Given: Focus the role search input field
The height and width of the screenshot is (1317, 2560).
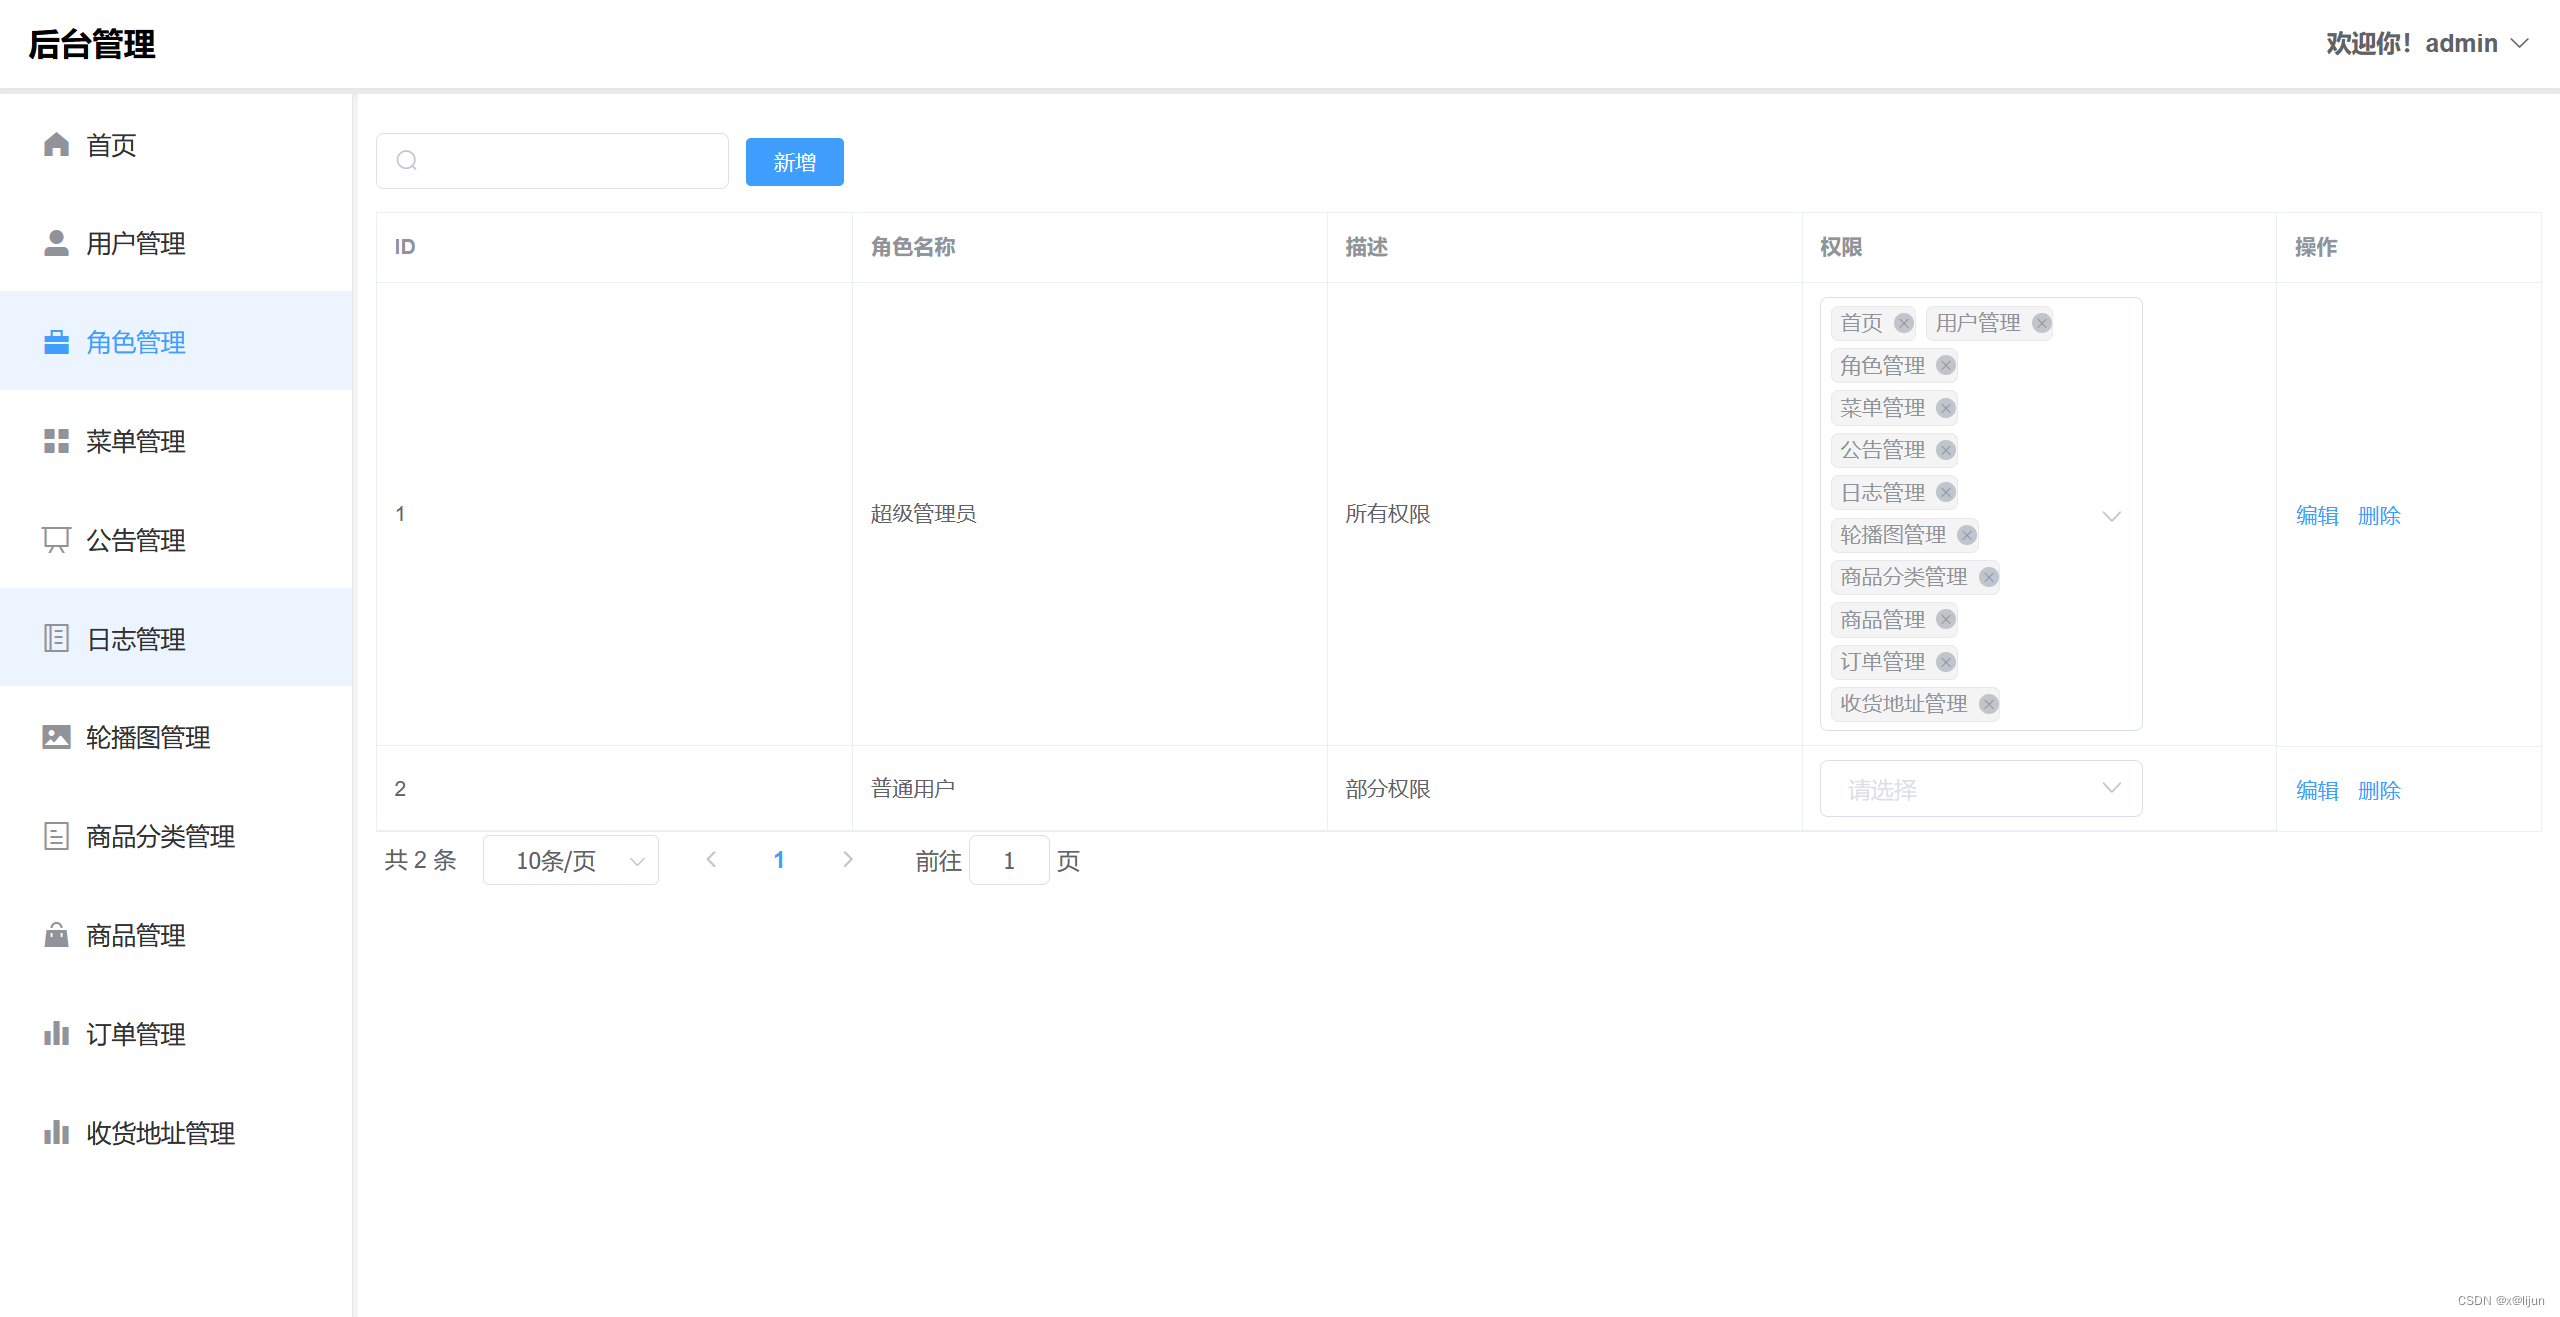Looking at the screenshot, I should point(552,161).
